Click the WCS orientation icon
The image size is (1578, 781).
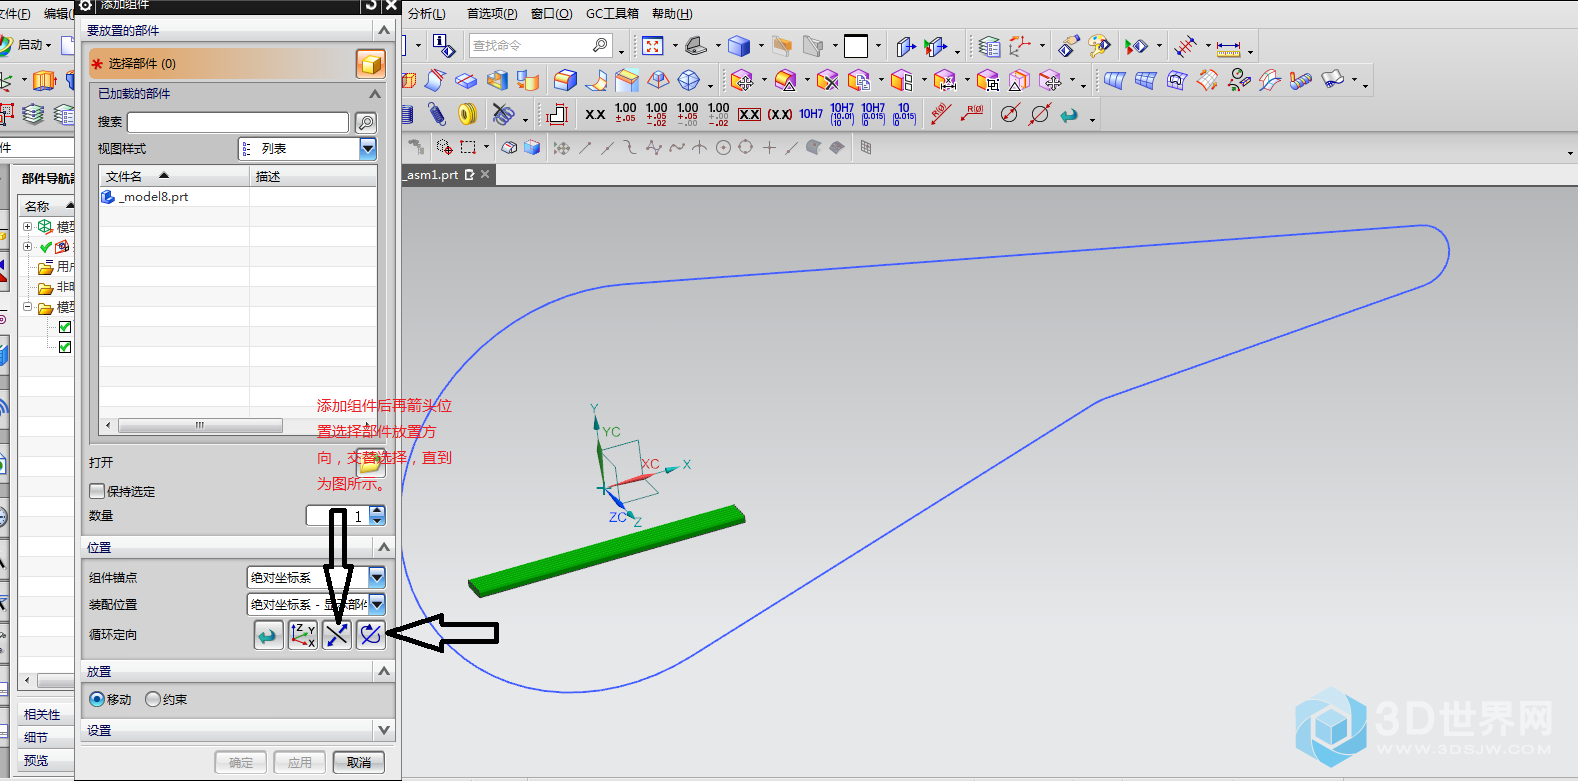1019,46
